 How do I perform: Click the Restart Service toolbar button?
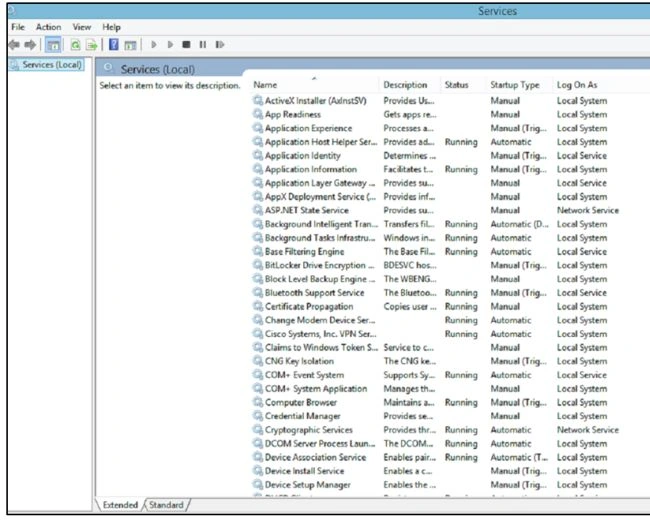[220, 44]
